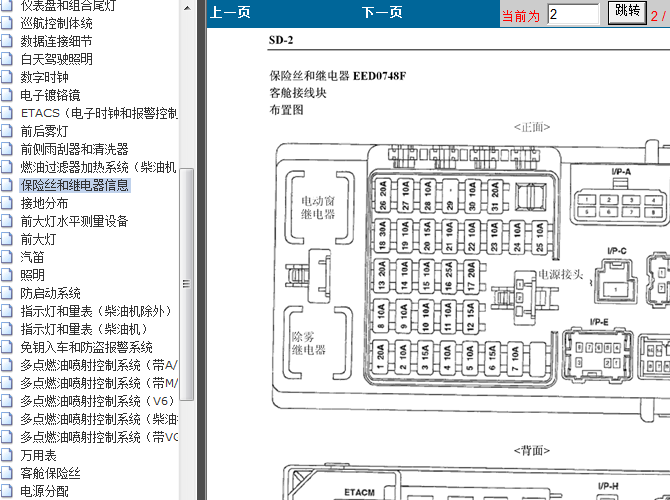Click the ETACM label in rear diagram
Viewport: 670px width, 500px height.
coord(359,492)
